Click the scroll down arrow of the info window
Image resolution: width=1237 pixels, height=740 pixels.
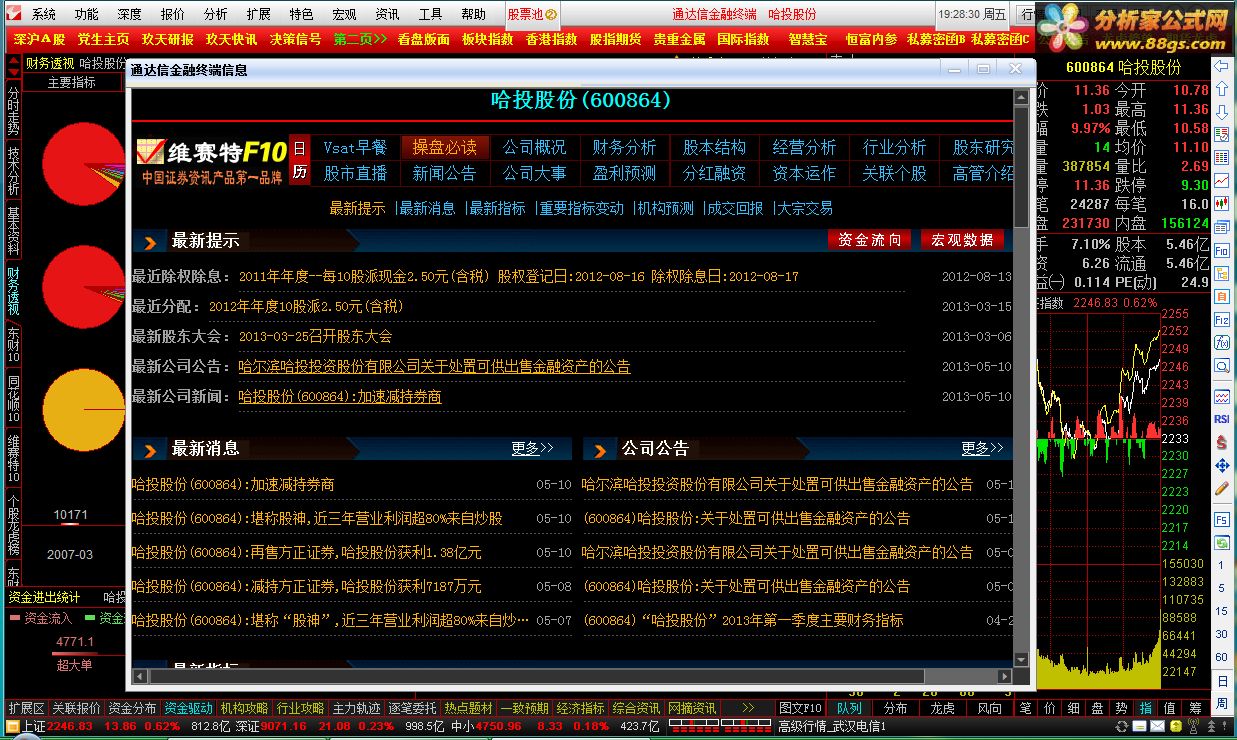(1021, 660)
